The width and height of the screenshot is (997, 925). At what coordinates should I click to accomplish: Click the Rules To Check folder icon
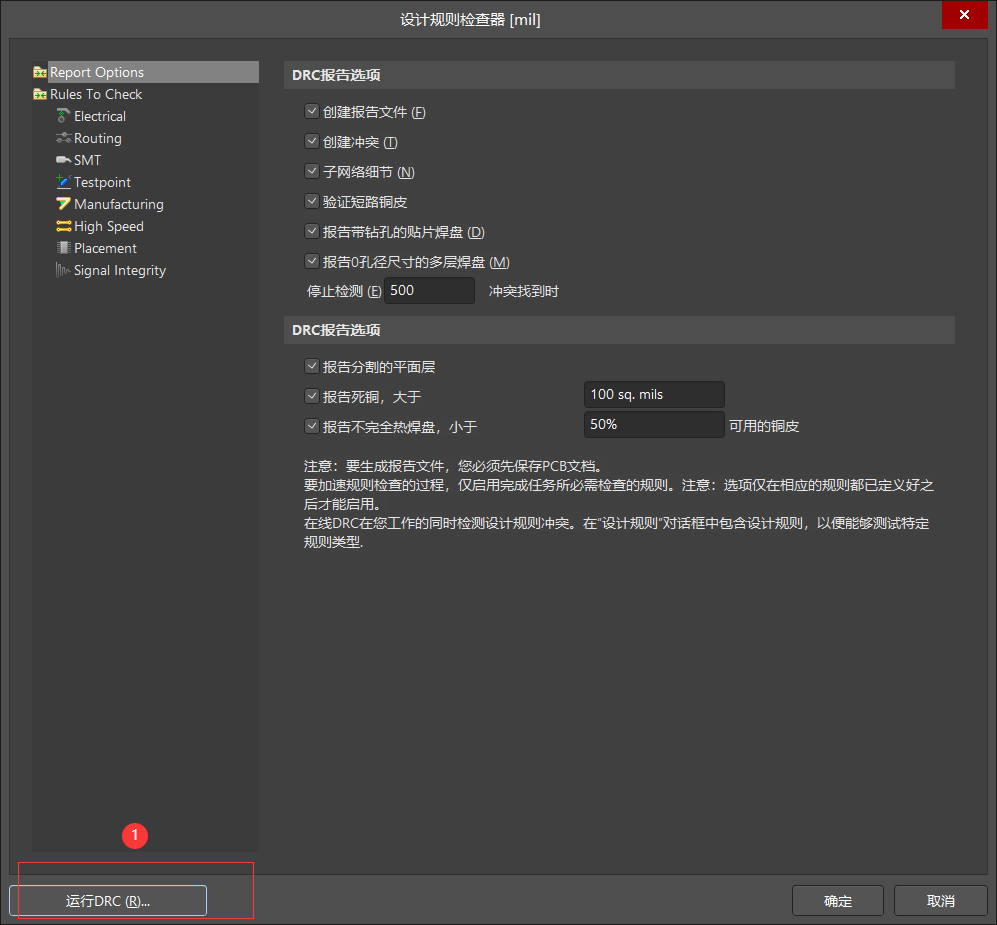coord(40,94)
